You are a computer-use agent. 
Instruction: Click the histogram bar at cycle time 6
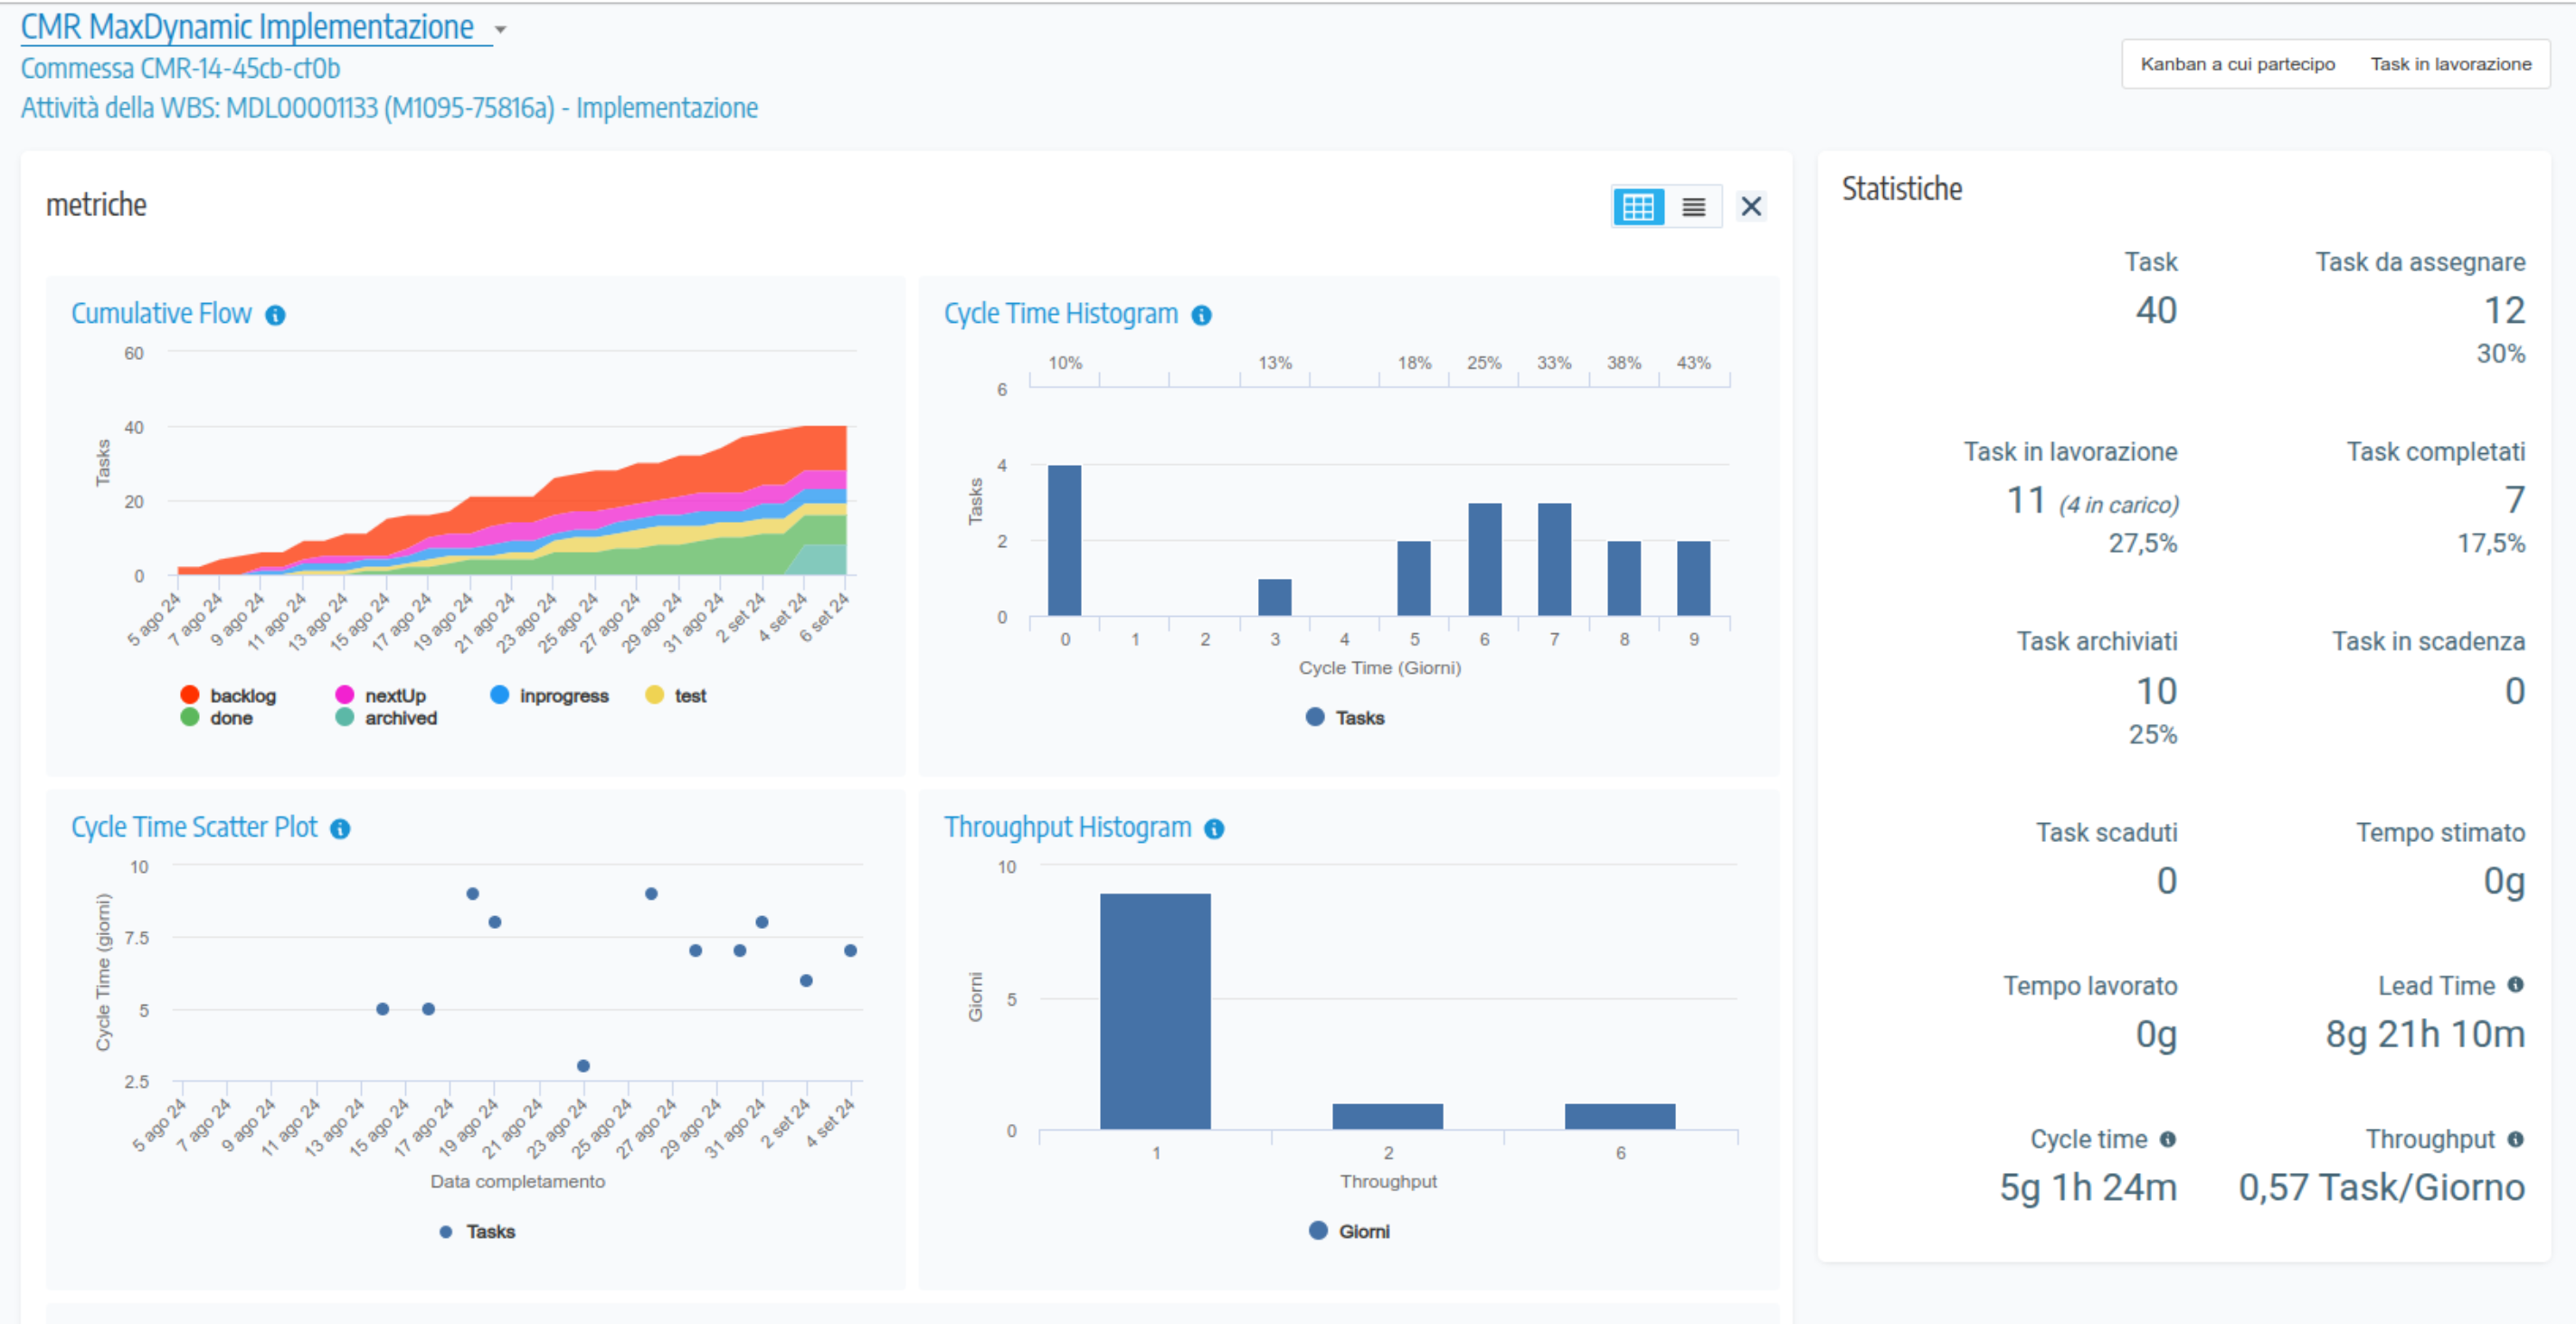click(x=1484, y=560)
